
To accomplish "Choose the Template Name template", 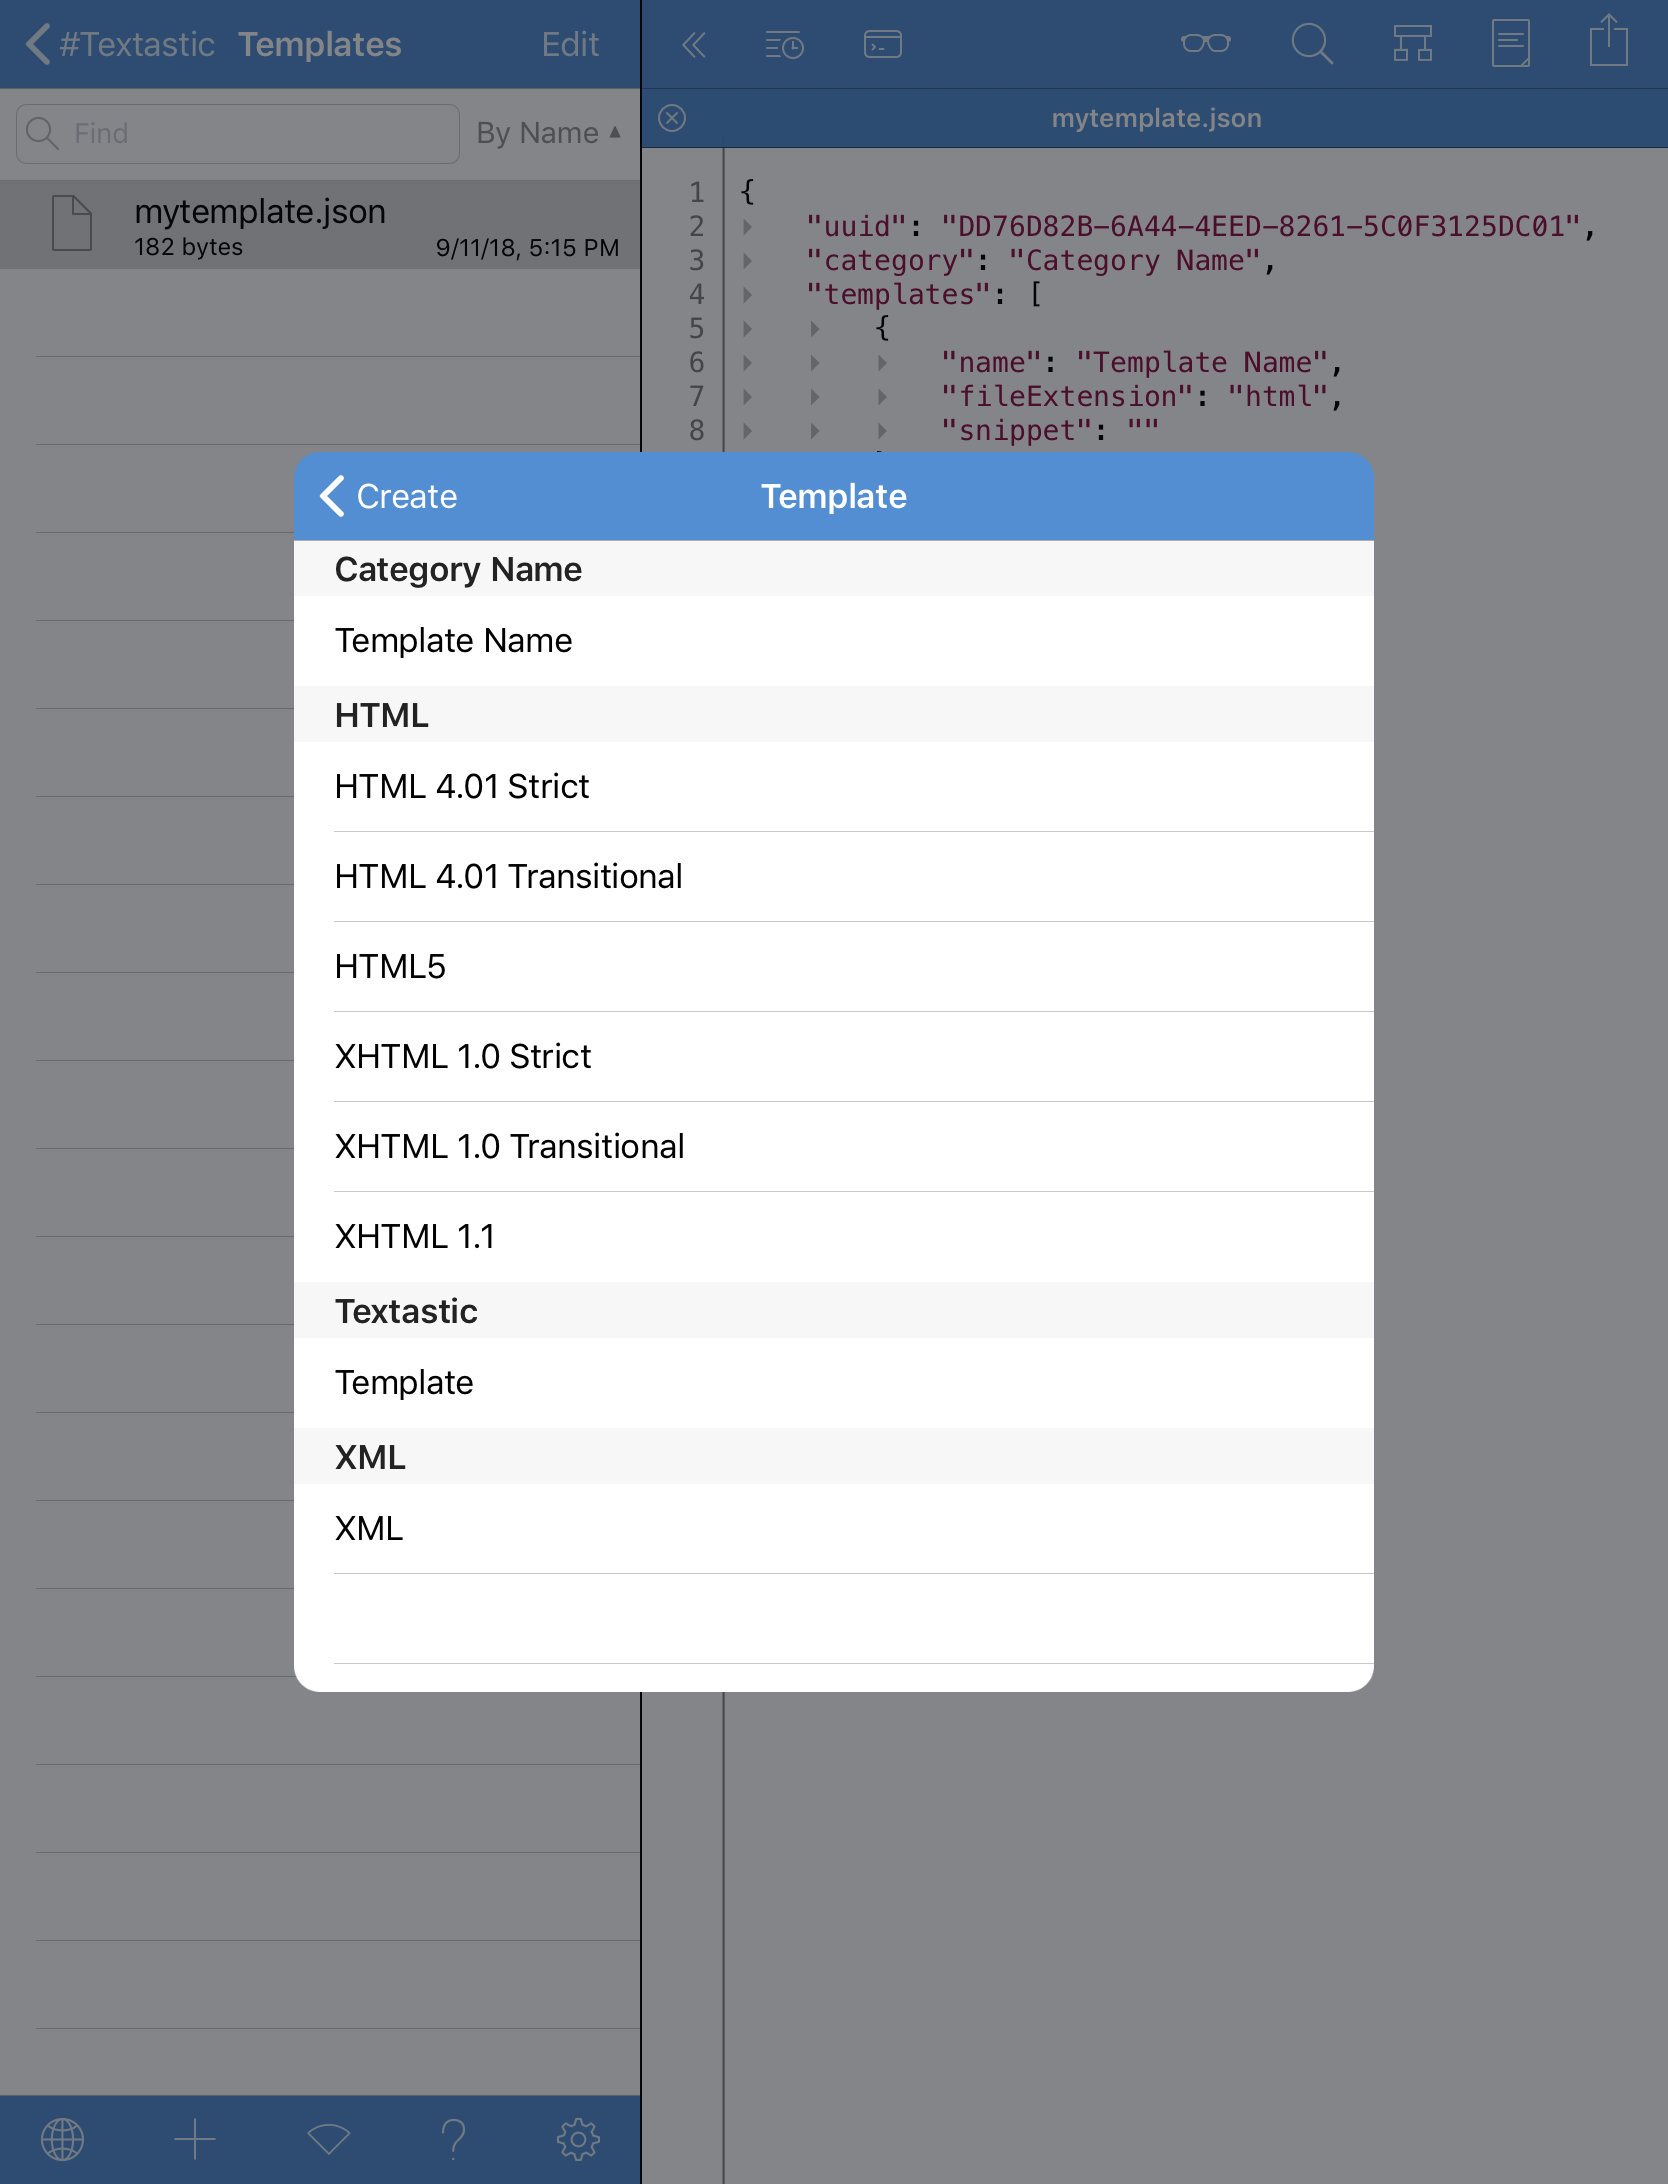I will click(x=833, y=641).
